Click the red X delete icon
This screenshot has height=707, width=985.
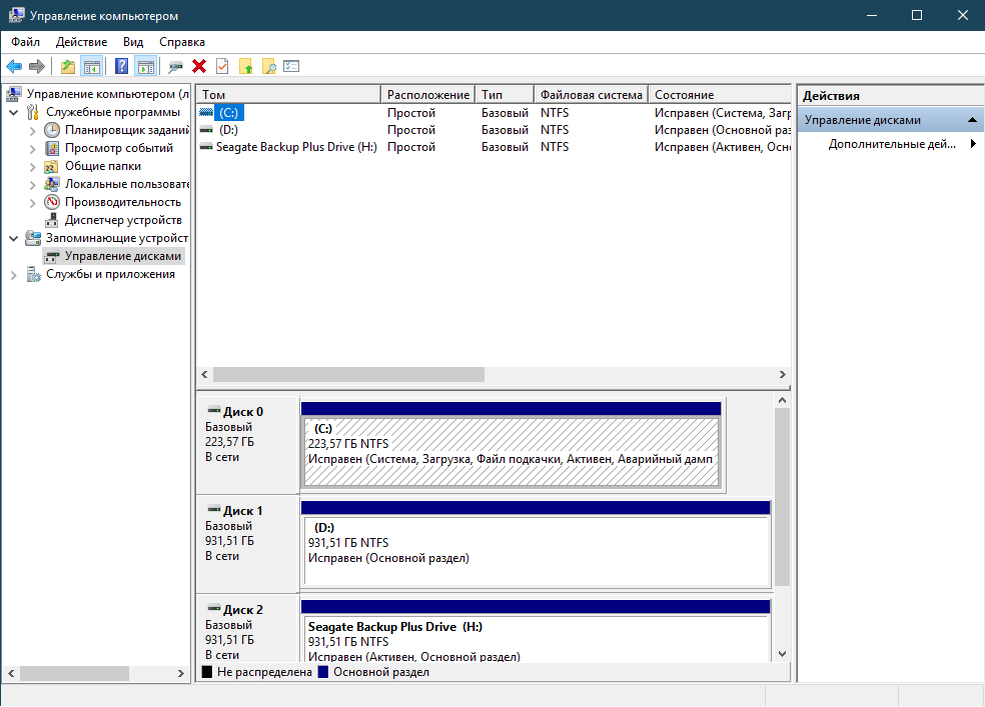(199, 66)
